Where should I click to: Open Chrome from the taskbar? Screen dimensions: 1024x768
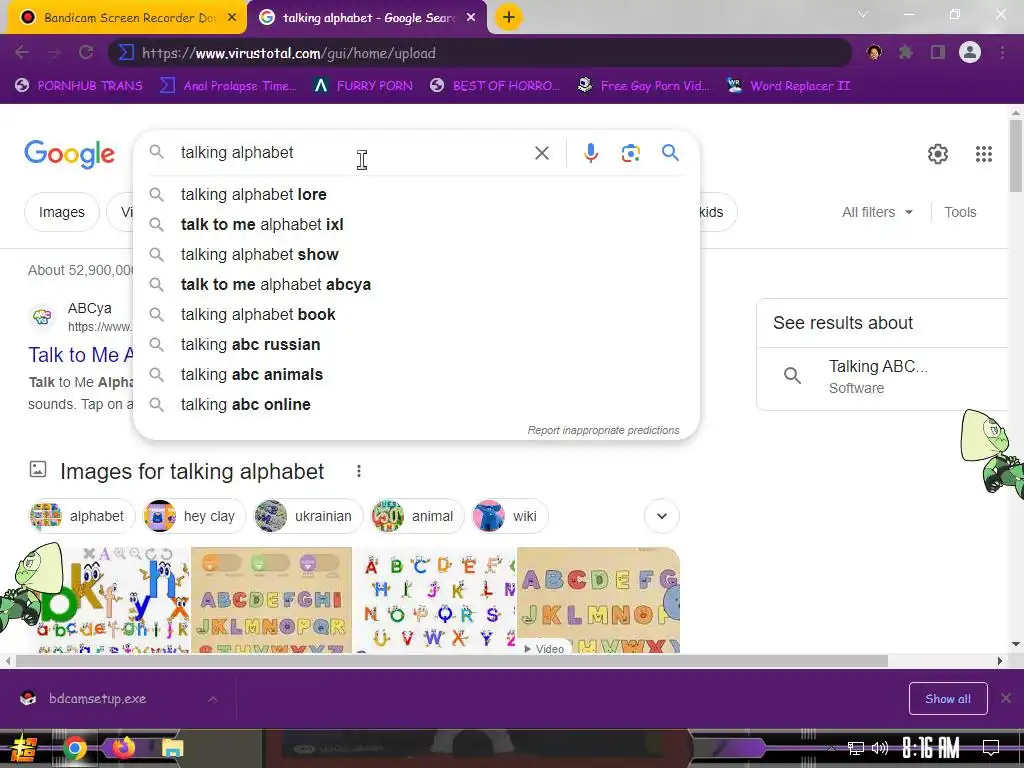74,748
